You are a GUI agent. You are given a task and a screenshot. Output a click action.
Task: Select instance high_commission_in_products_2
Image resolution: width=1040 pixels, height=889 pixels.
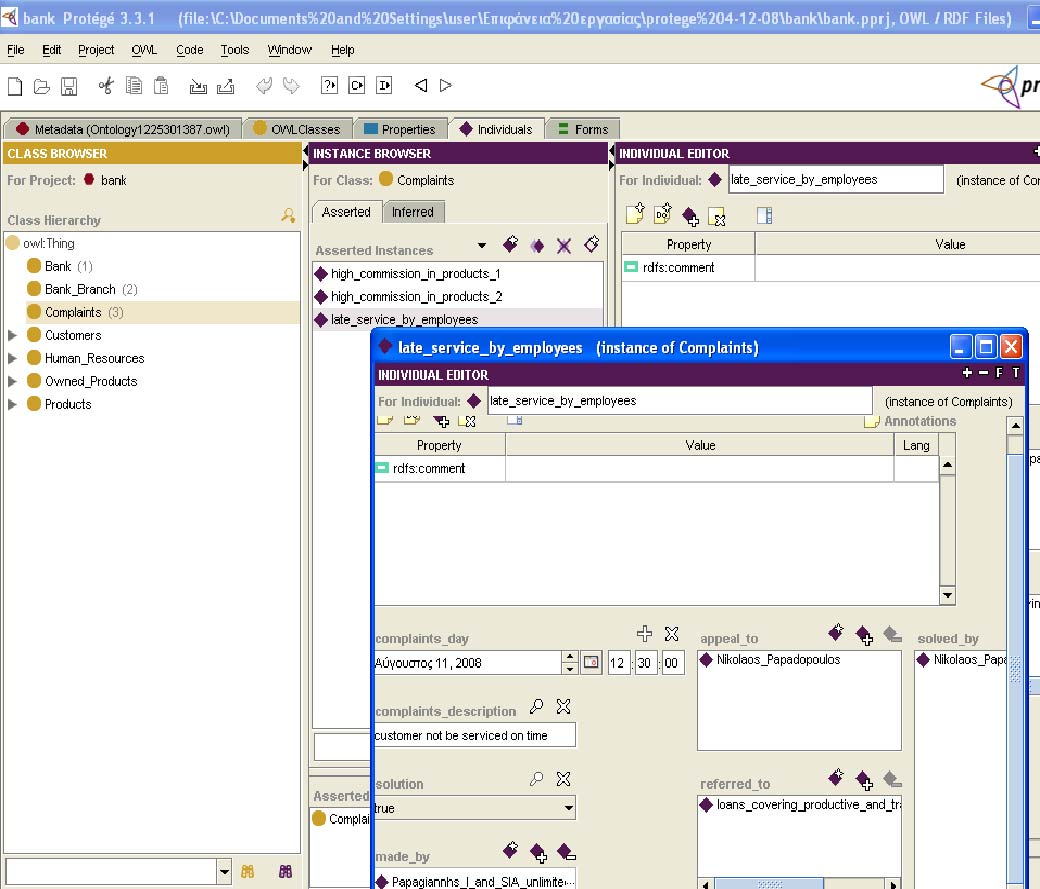pos(417,297)
